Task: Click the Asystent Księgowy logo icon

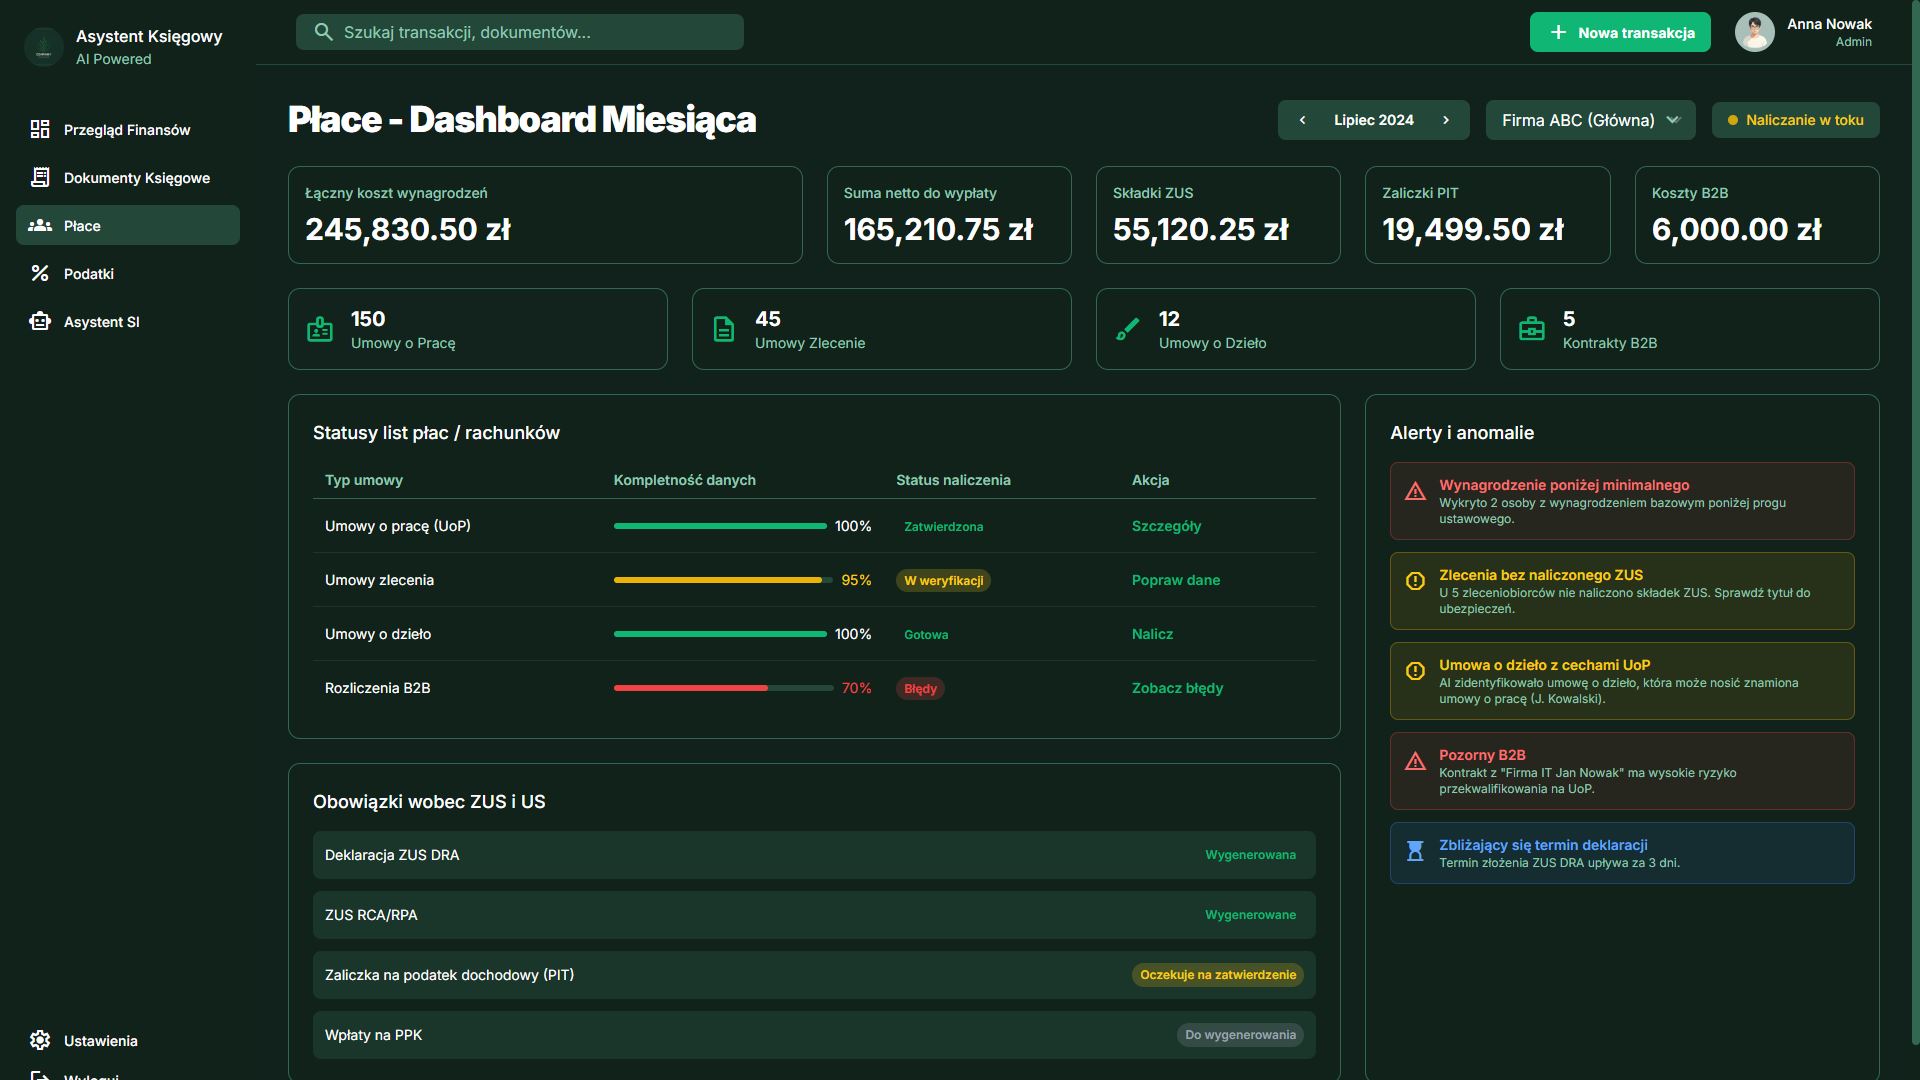Action: 44,47
